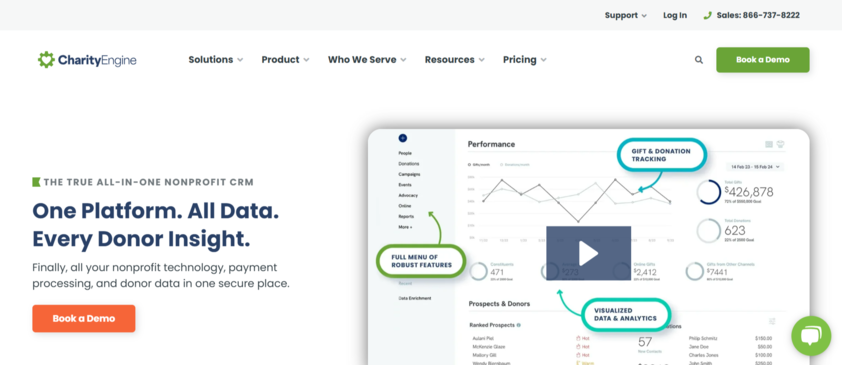Call the Sales phone number link

(x=758, y=16)
